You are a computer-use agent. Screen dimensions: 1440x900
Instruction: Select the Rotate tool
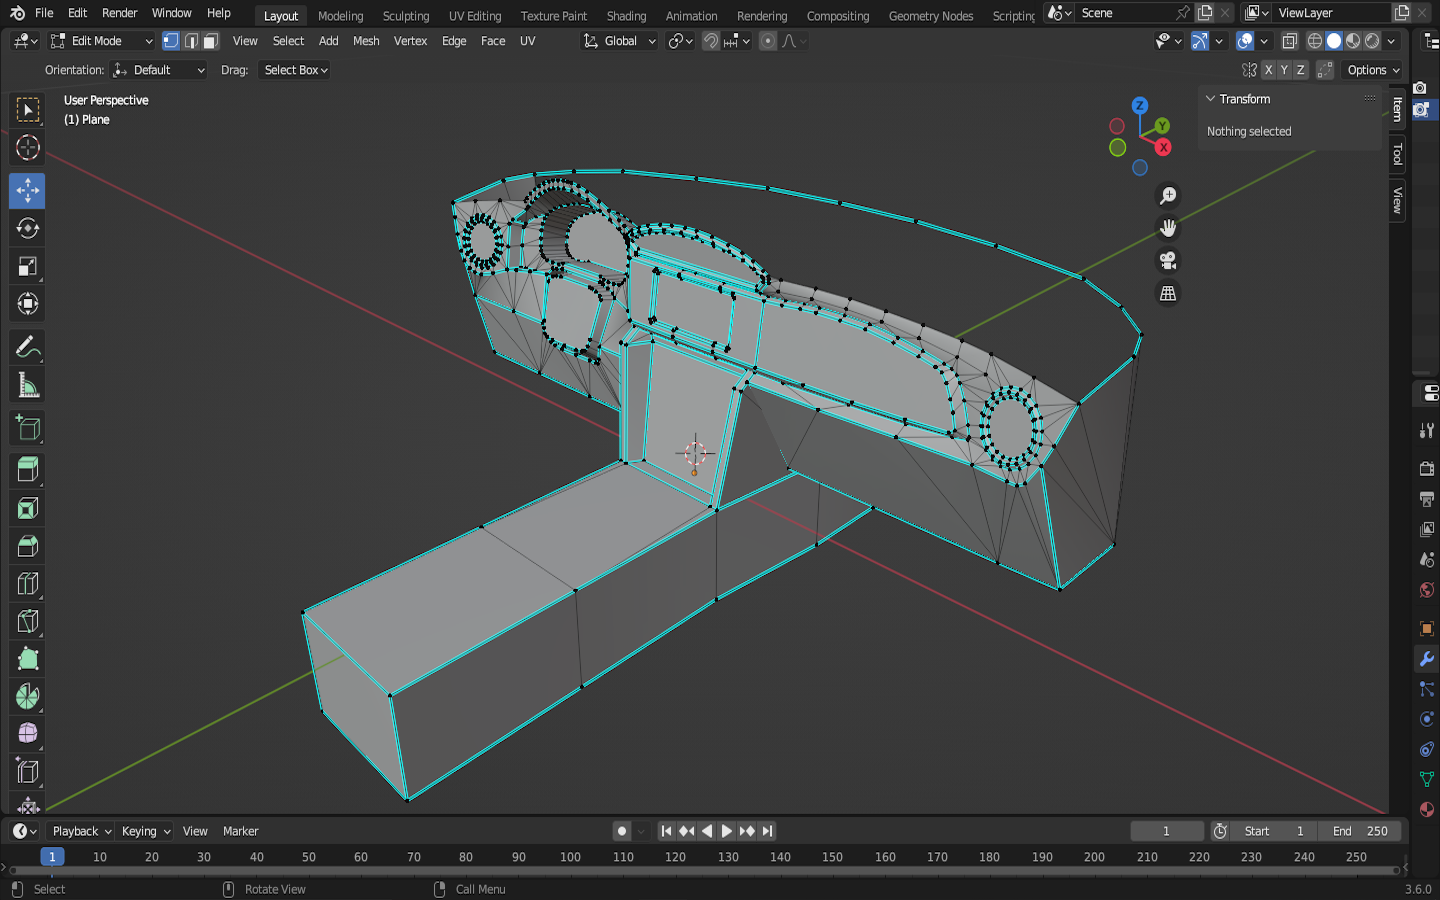pyautogui.click(x=27, y=228)
